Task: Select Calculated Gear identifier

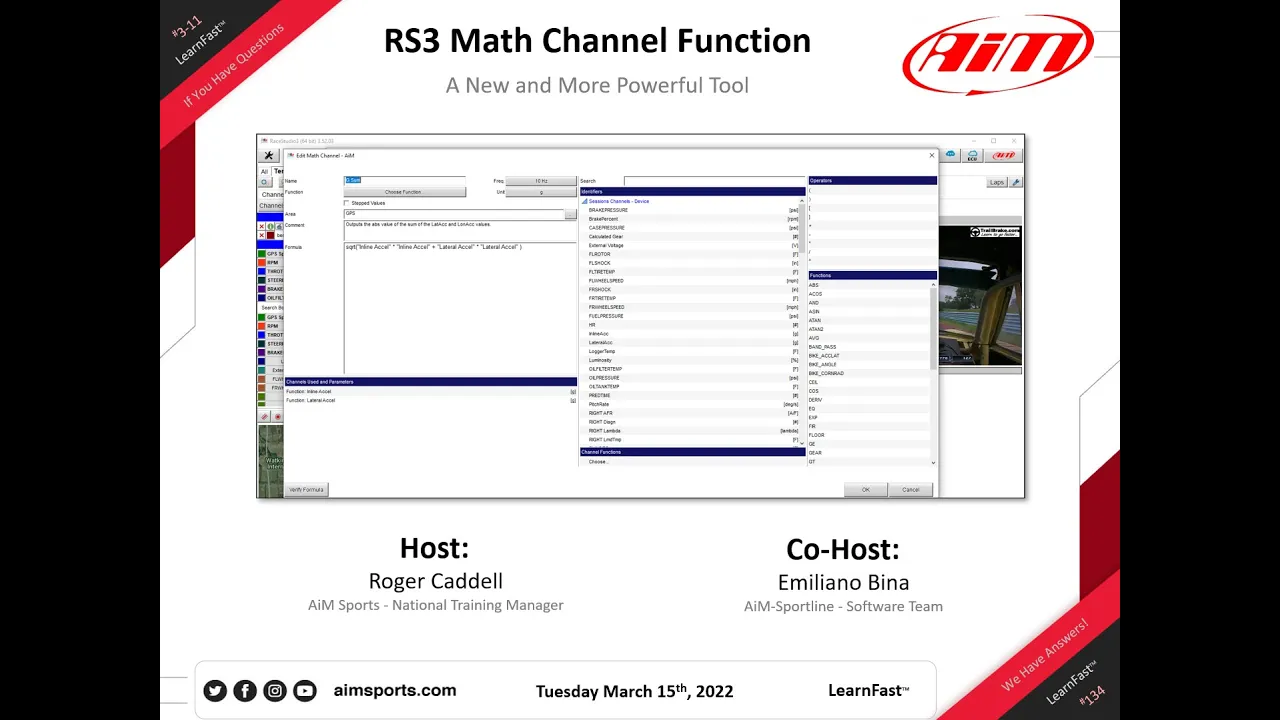Action: pos(692,237)
